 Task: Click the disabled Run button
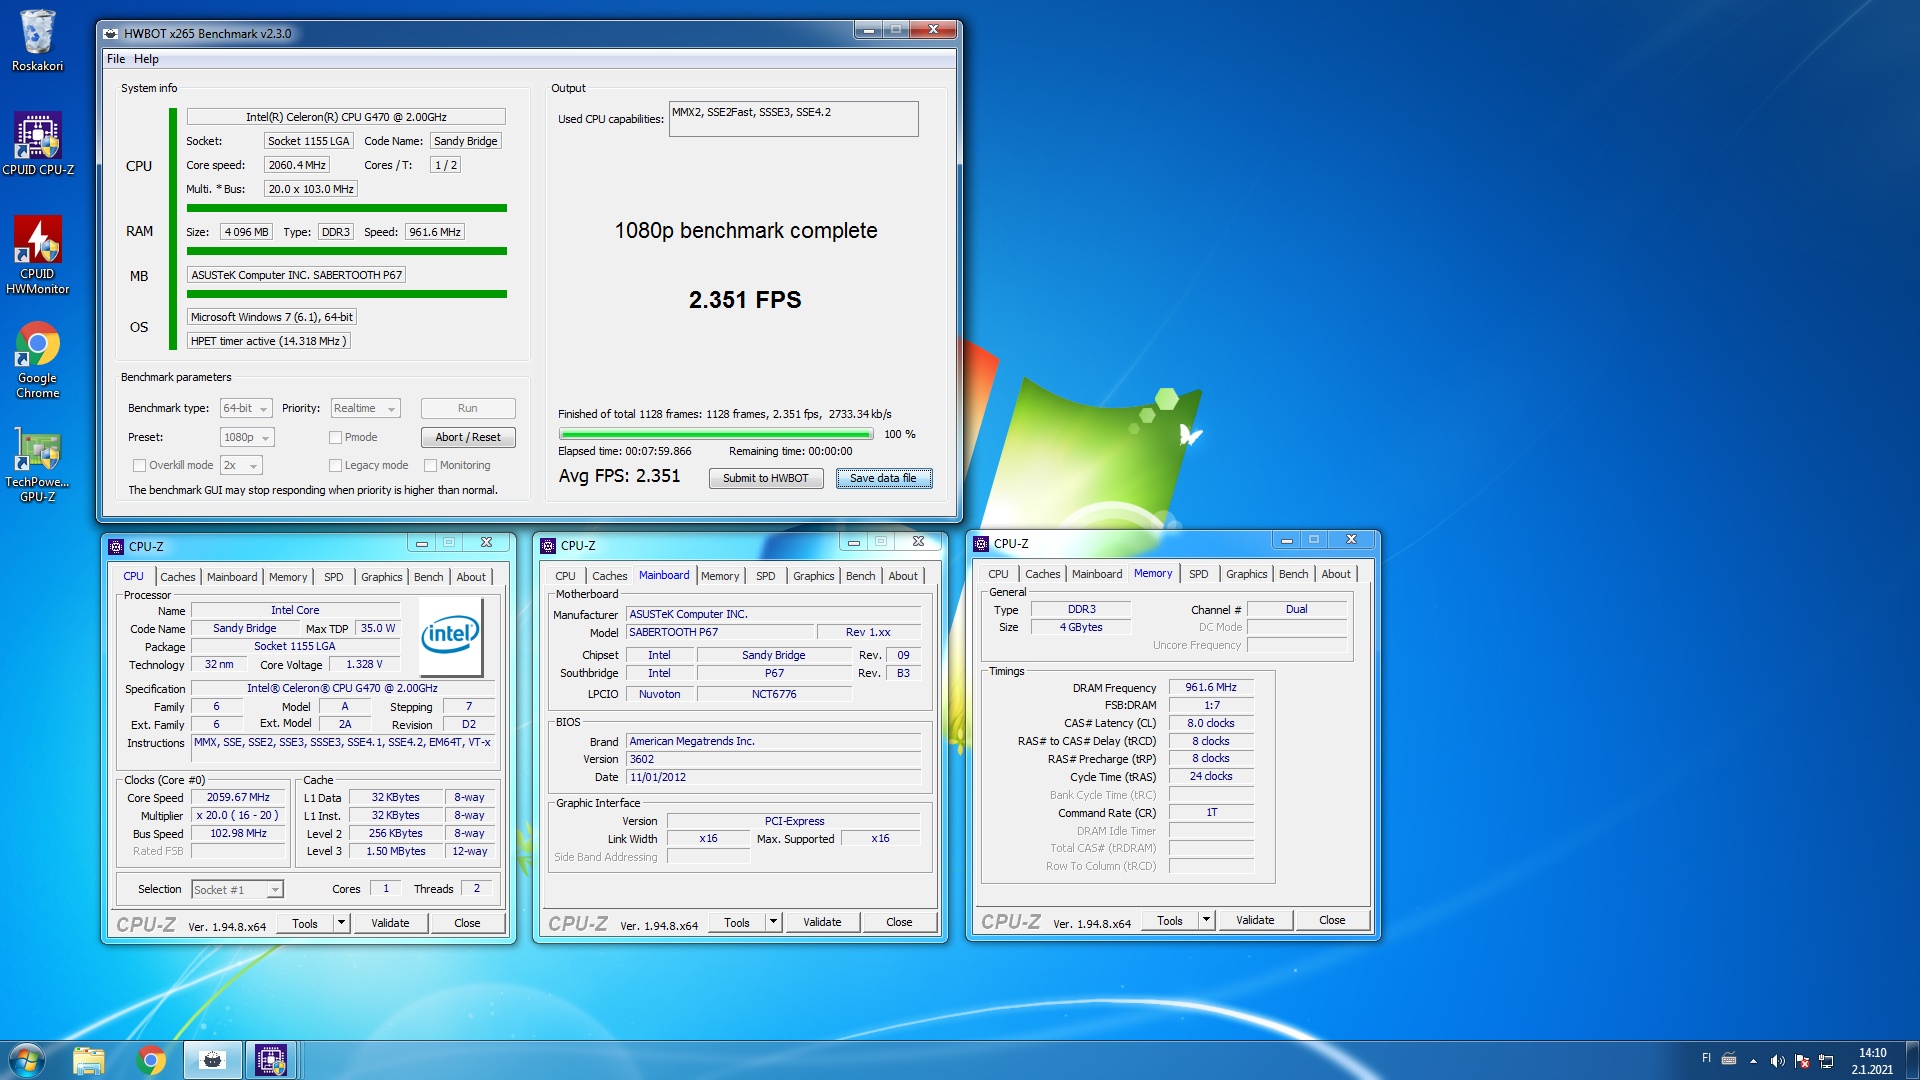tap(468, 408)
